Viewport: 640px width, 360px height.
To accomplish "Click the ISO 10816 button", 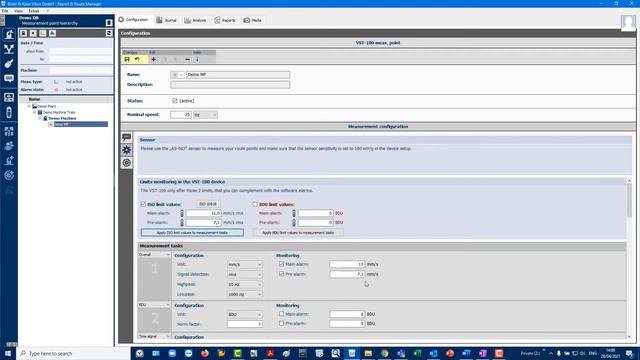I will pyautogui.click(x=208, y=204).
